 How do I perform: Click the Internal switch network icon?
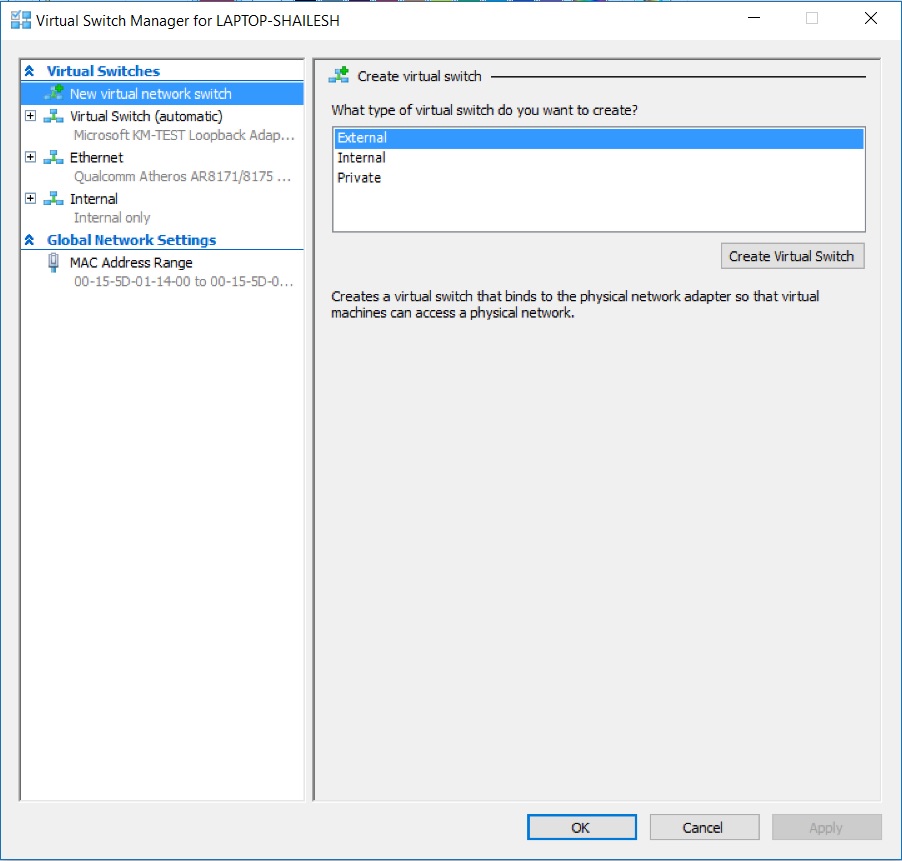[53, 199]
